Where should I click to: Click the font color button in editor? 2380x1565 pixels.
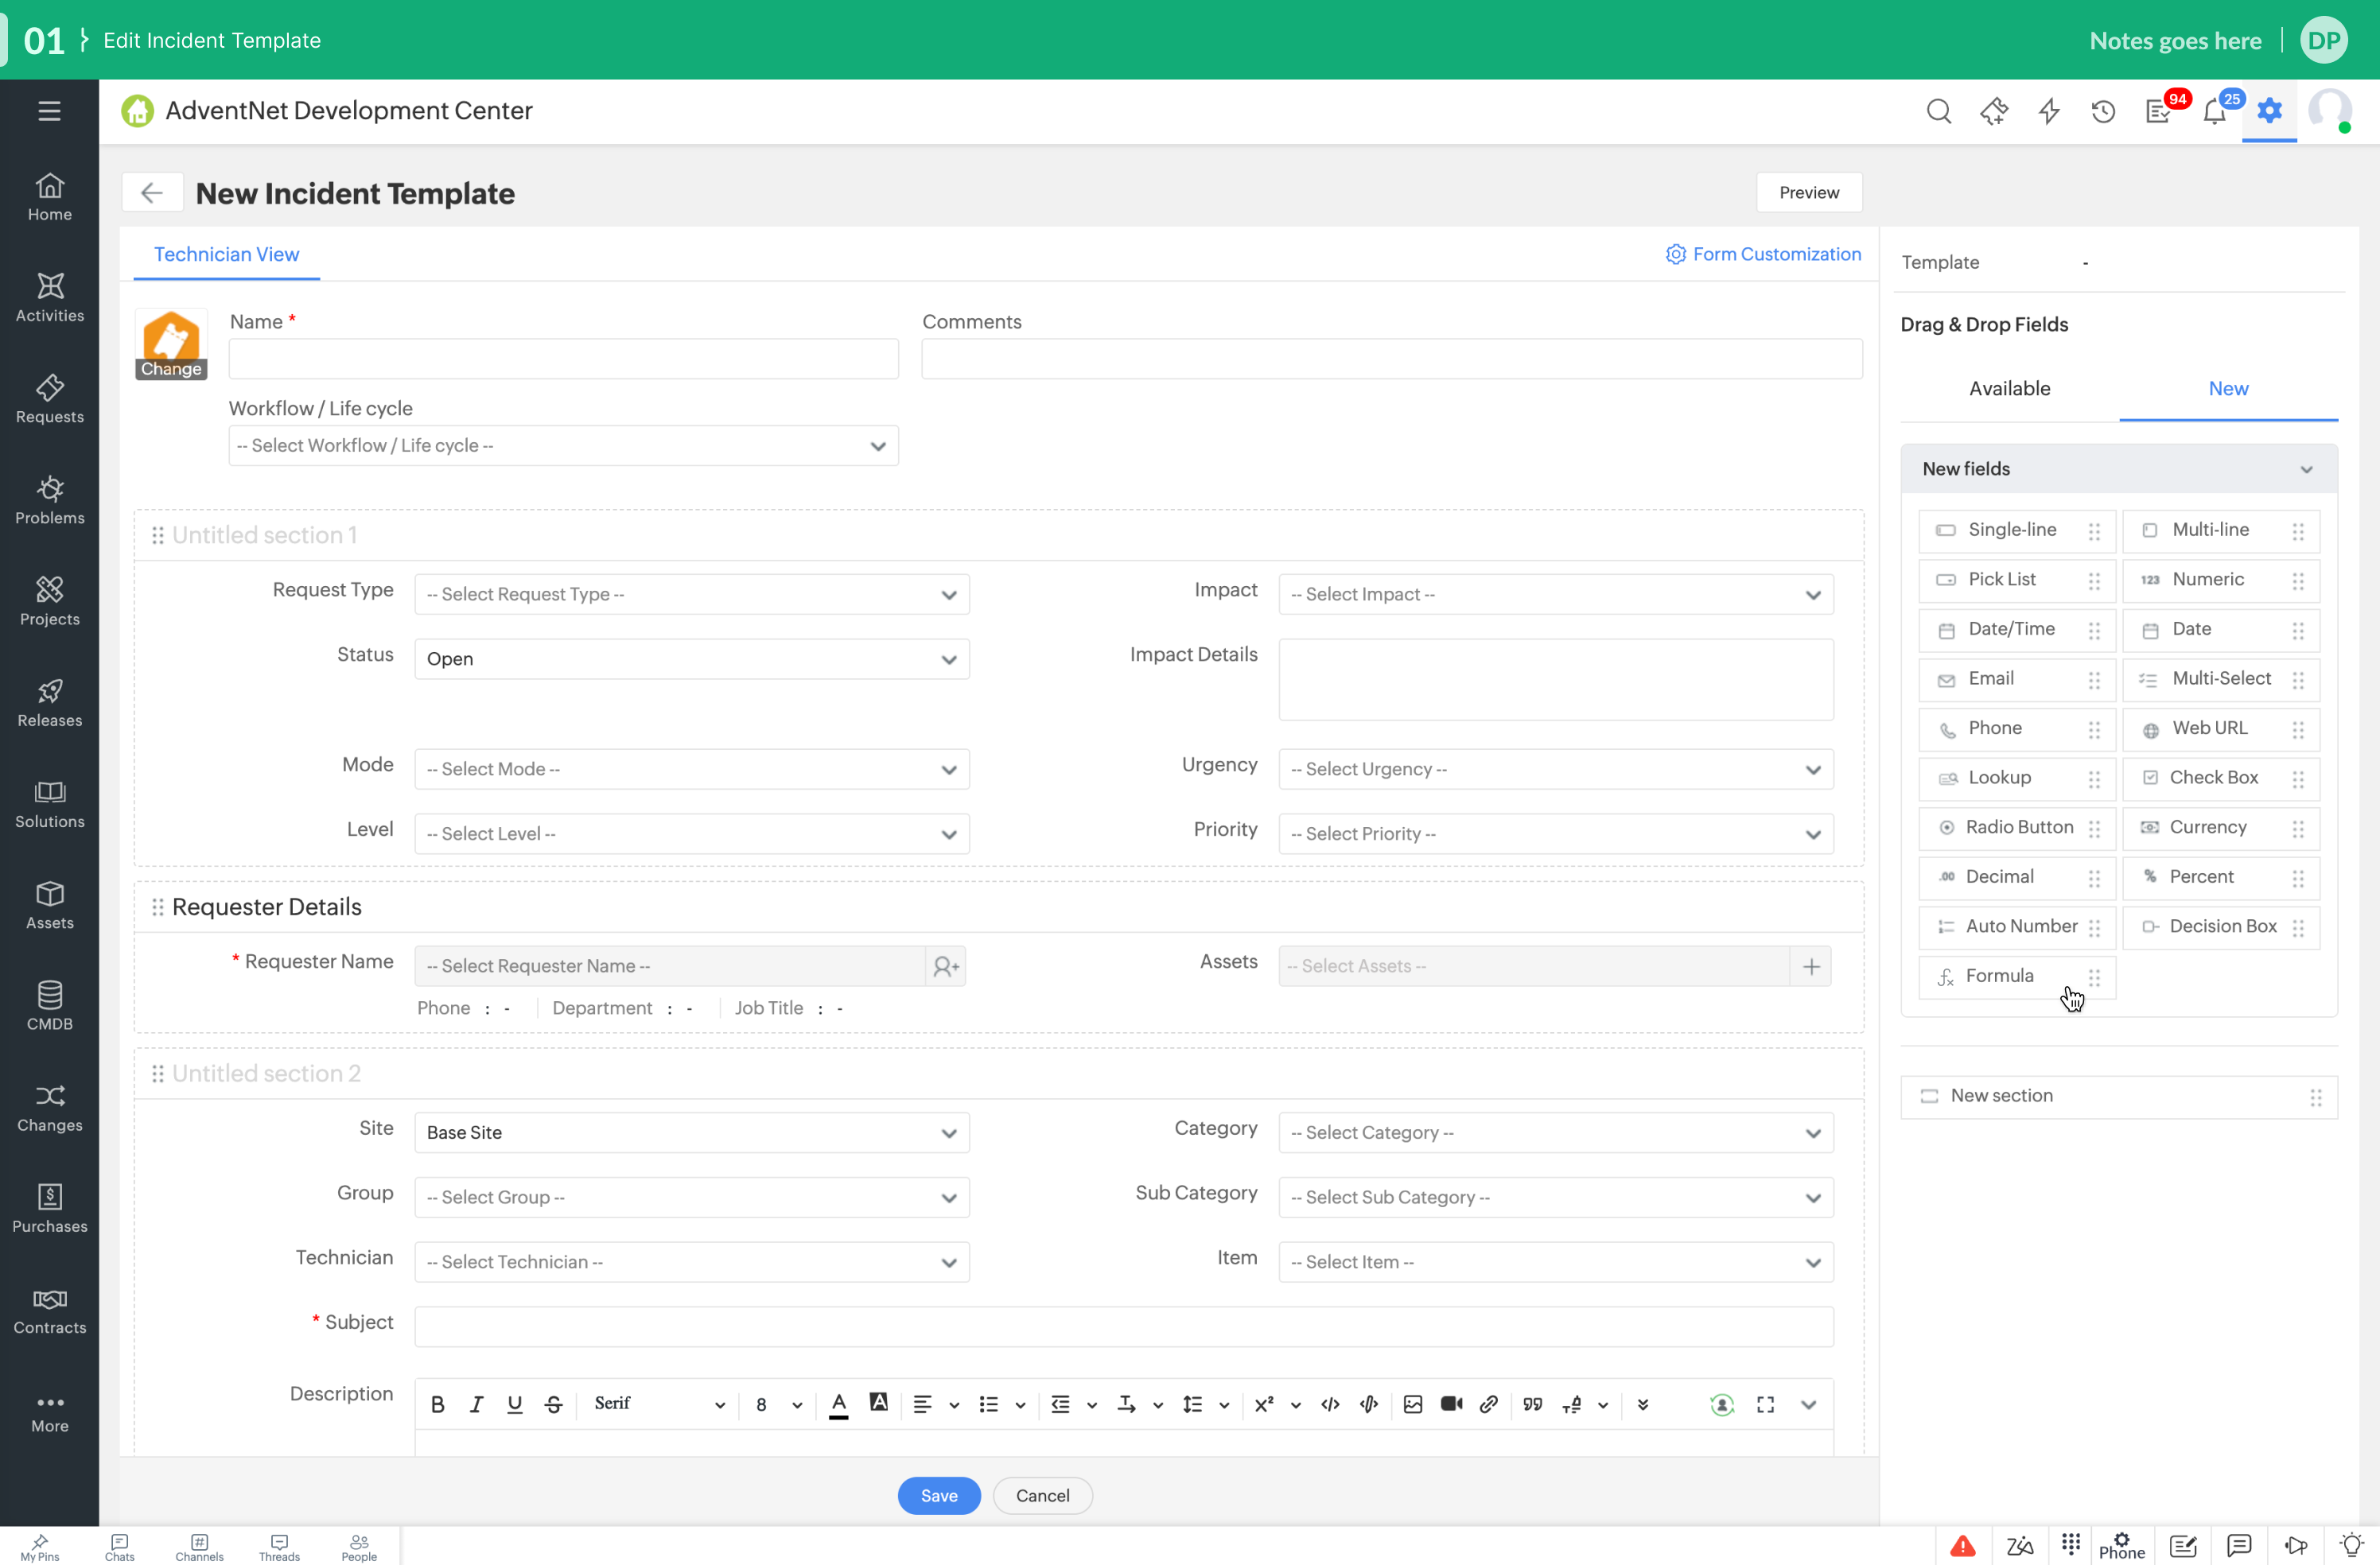839,1404
